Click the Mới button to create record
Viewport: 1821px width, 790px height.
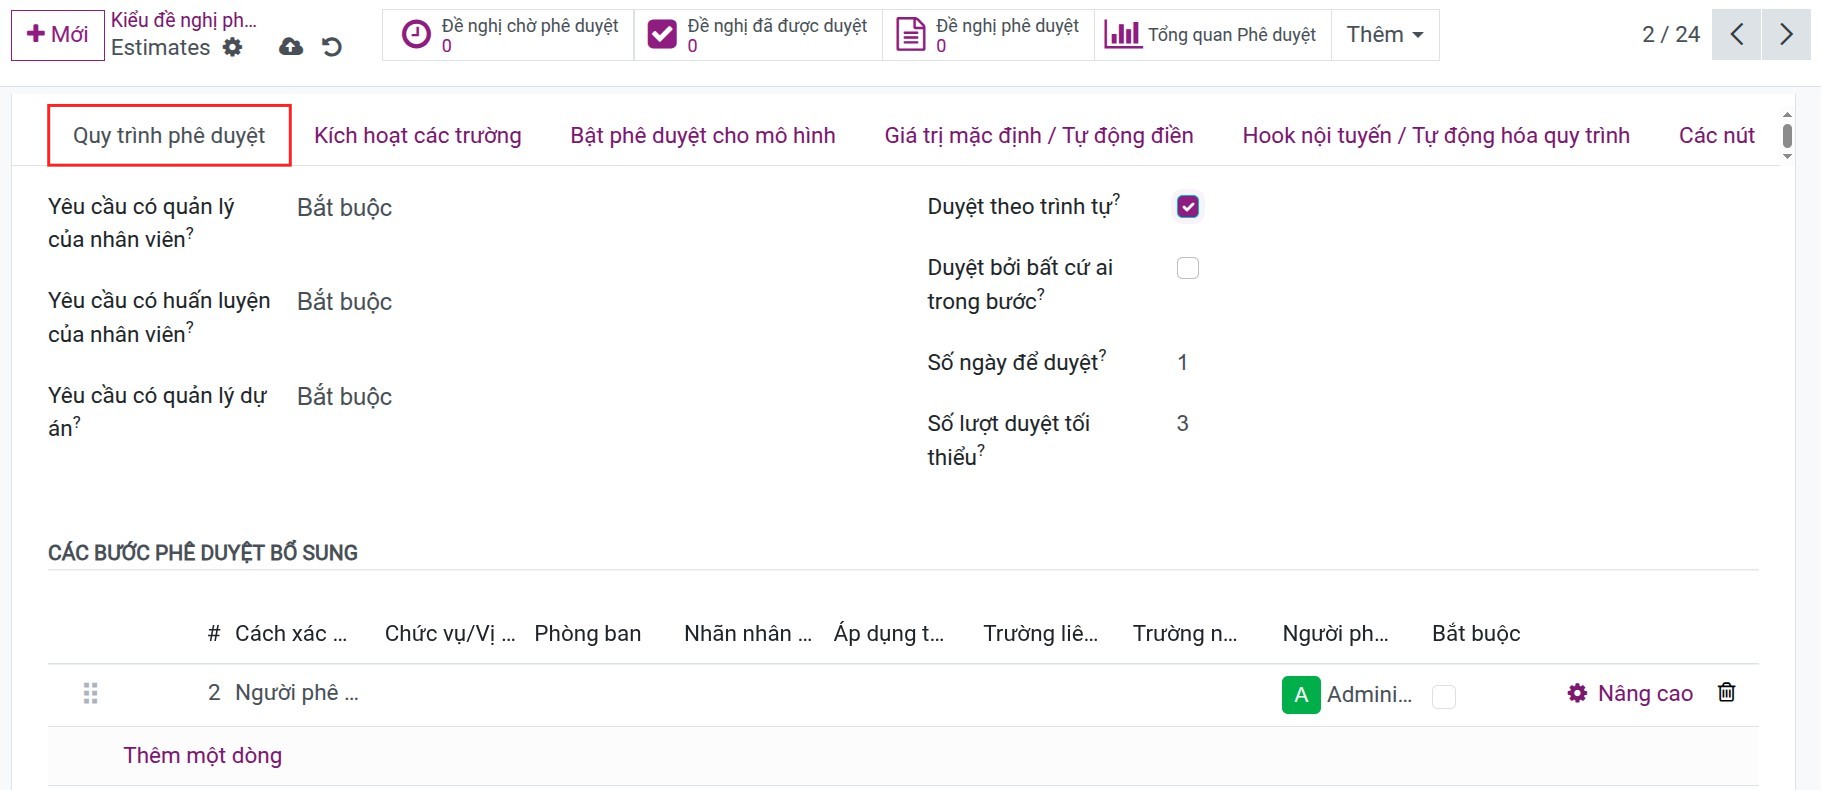coord(58,35)
